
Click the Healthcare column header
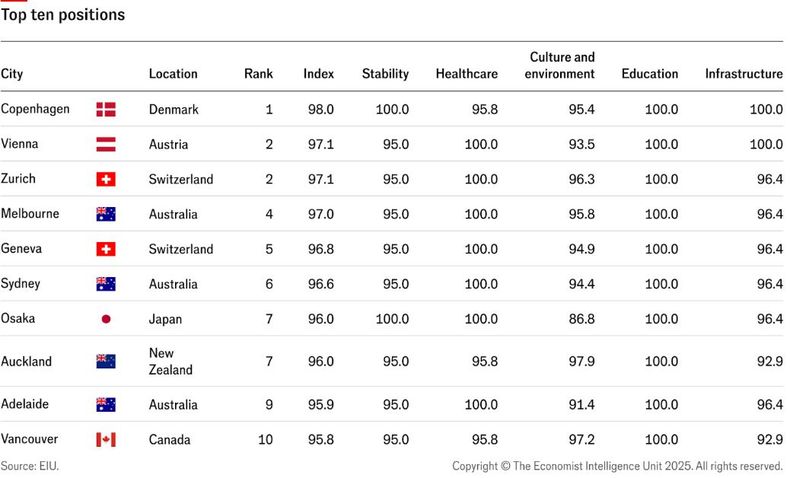tap(467, 74)
